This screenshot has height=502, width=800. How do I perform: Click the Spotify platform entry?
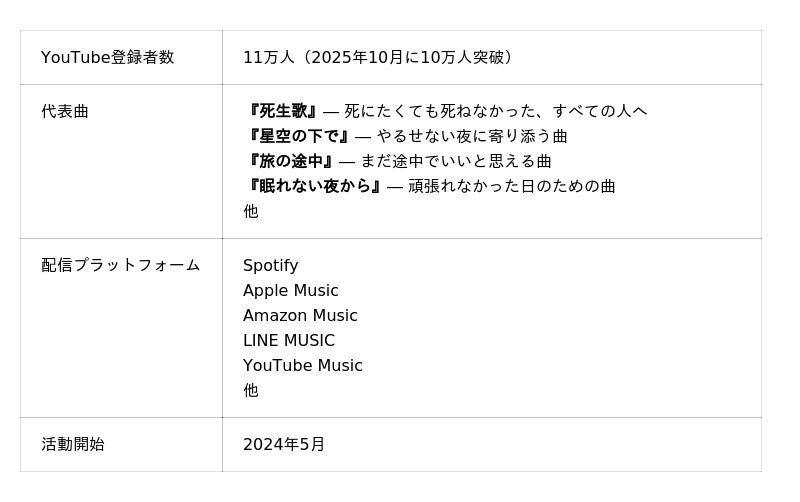tap(270, 265)
